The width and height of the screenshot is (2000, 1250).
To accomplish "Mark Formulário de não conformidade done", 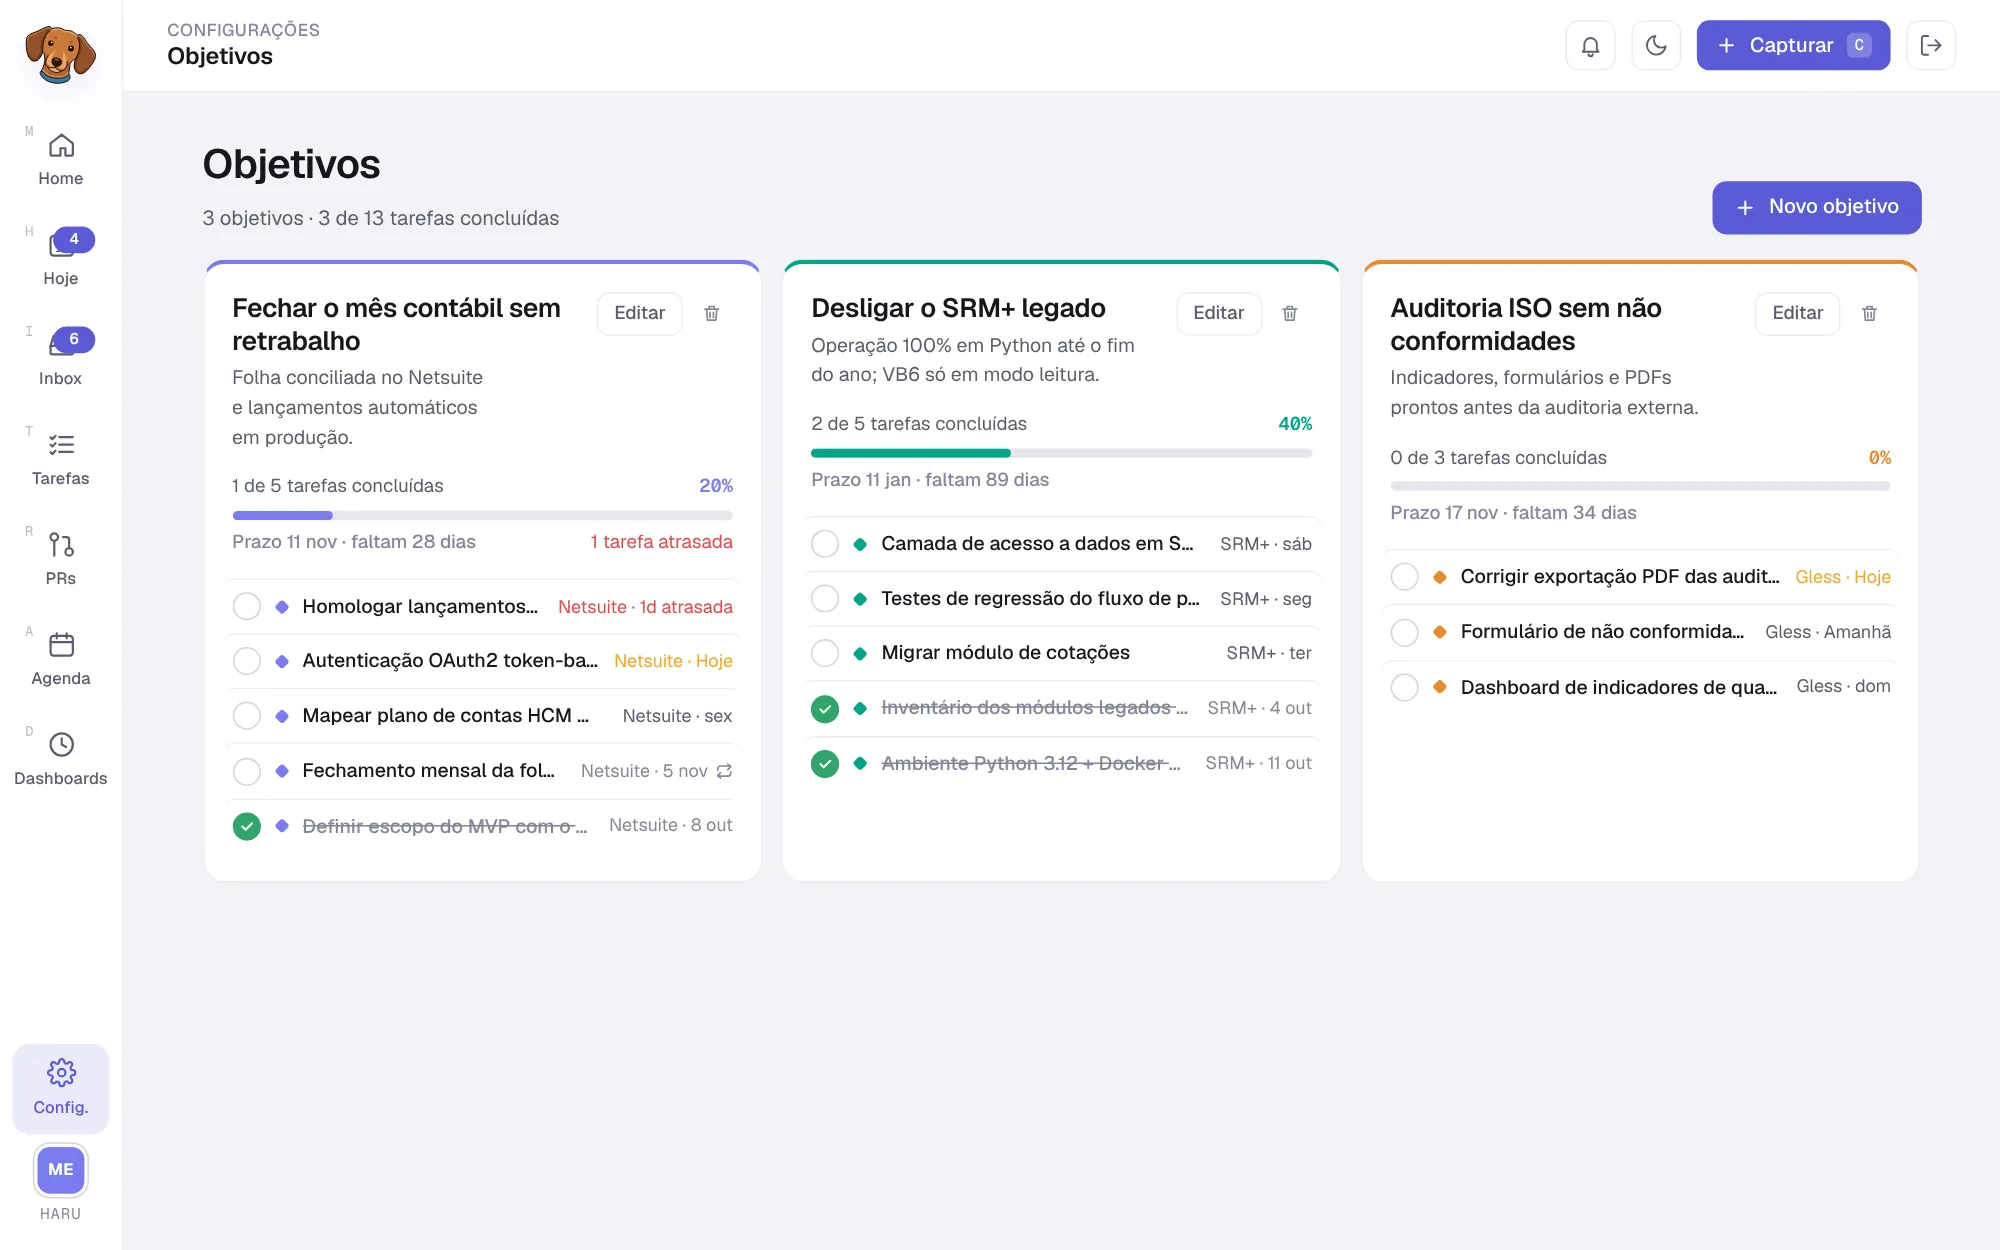I will pyautogui.click(x=1404, y=632).
